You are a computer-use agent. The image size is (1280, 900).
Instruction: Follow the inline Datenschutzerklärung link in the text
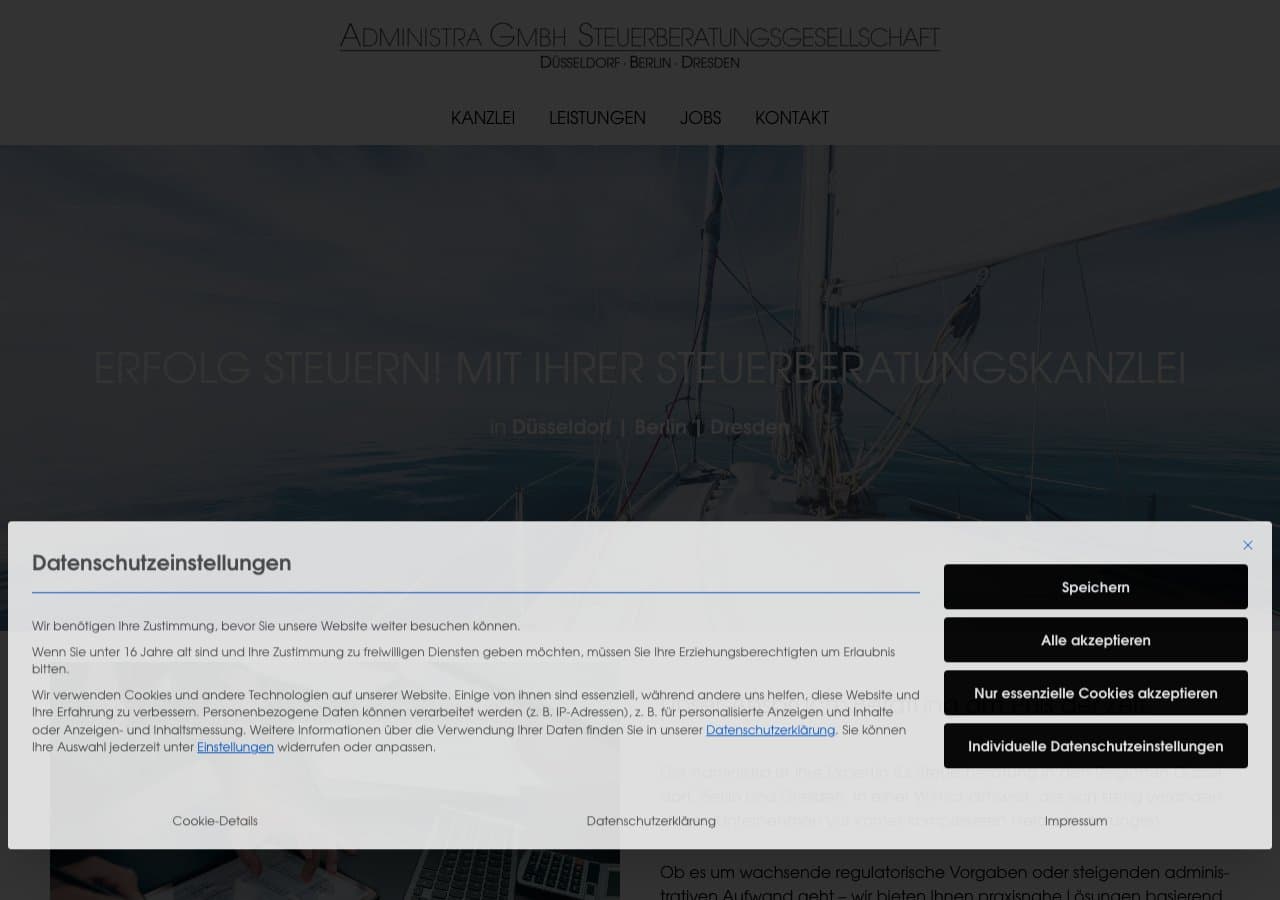770,730
